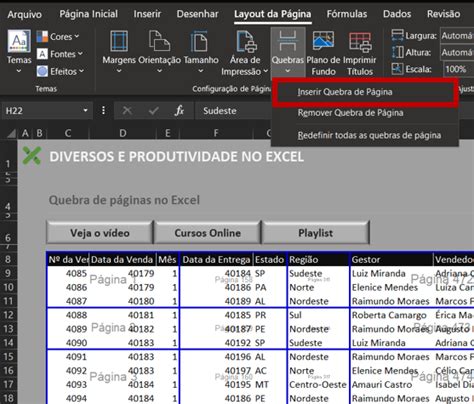Open the Fontes theme fonts dropdown

[x=60, y=54]
